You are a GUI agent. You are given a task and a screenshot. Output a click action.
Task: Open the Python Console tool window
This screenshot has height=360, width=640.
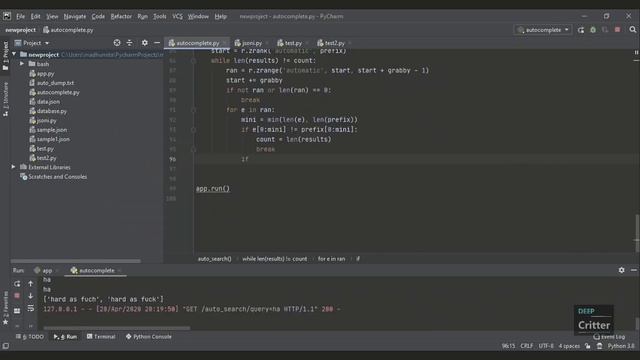coord(149,337)
